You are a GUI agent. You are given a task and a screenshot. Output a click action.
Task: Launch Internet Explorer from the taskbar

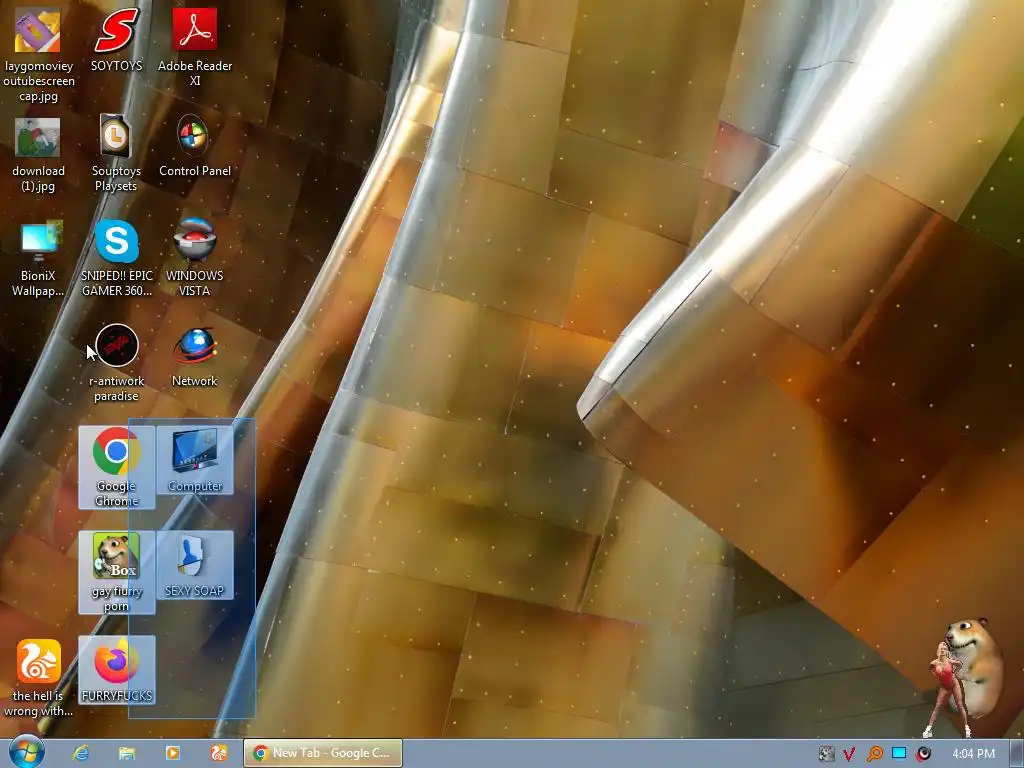[80, 753]
